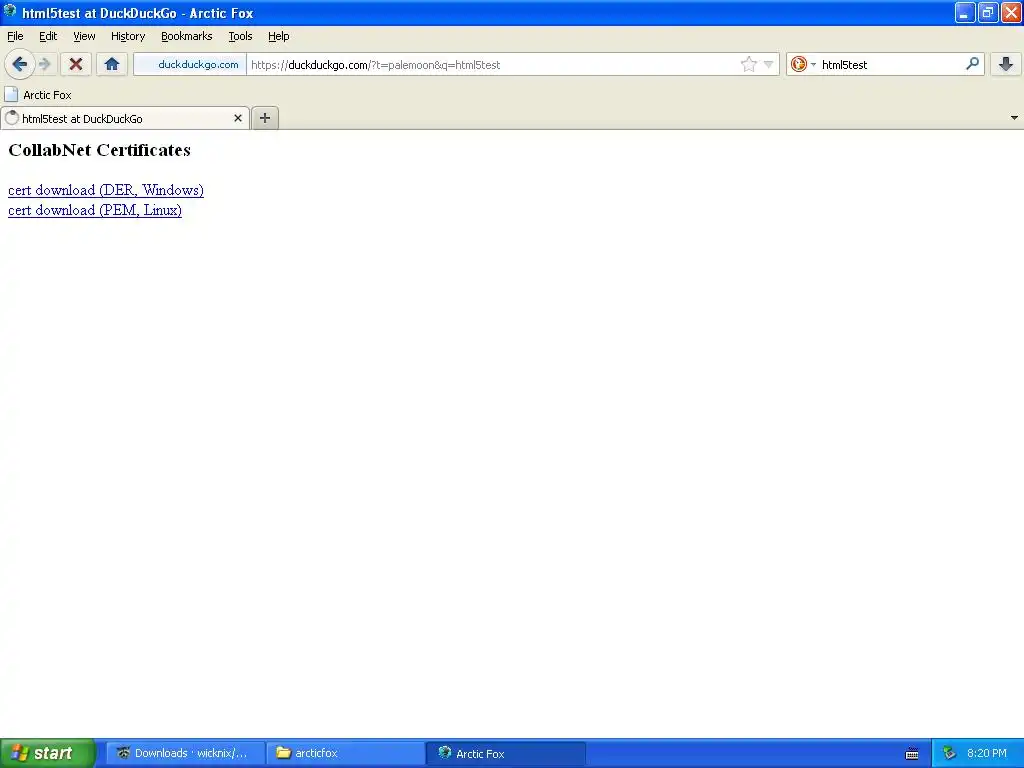Open the Help menu
Screen dimensions: 1024x768
click(x=279, y=36)
